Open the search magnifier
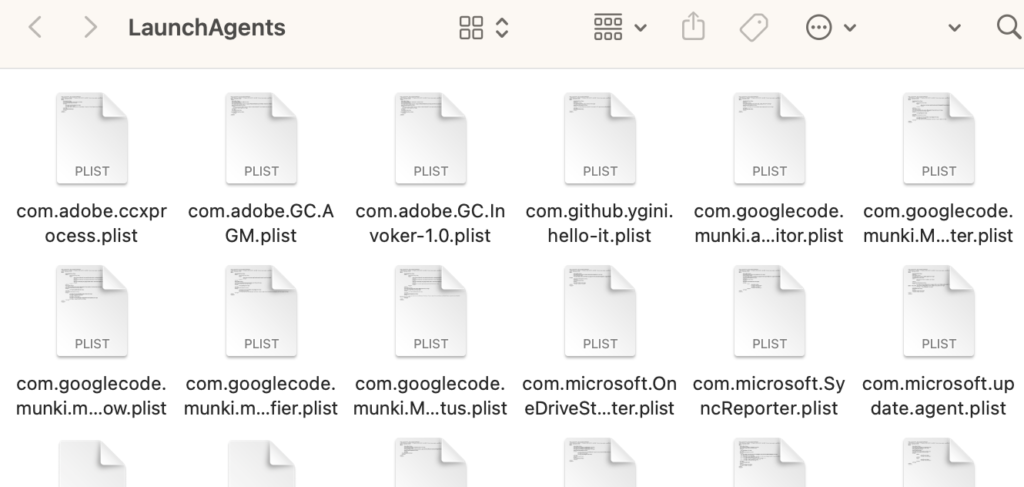 pos(1008,27)
